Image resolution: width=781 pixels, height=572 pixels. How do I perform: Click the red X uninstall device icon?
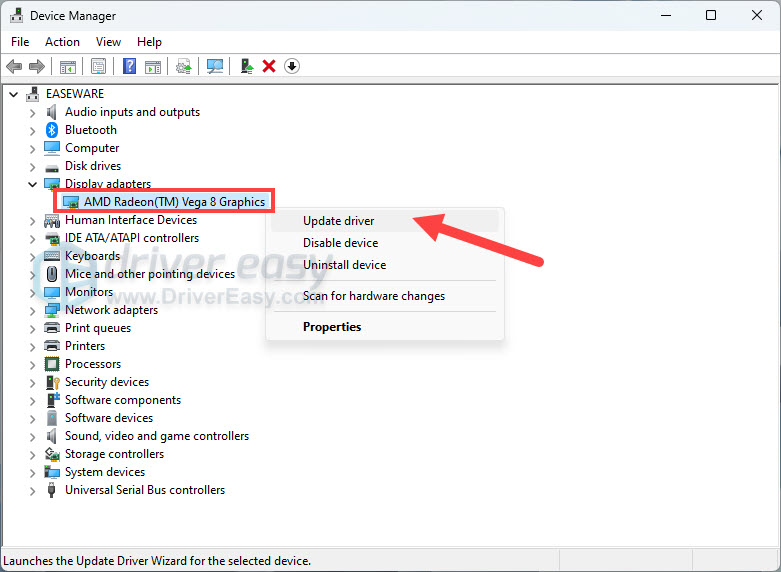269,66
